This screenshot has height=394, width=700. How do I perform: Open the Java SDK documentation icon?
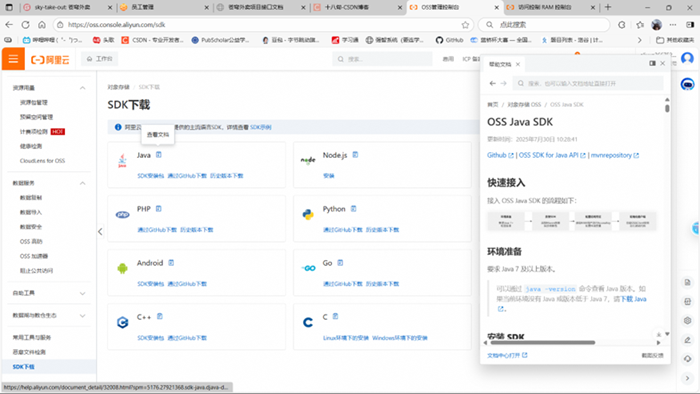158,155
